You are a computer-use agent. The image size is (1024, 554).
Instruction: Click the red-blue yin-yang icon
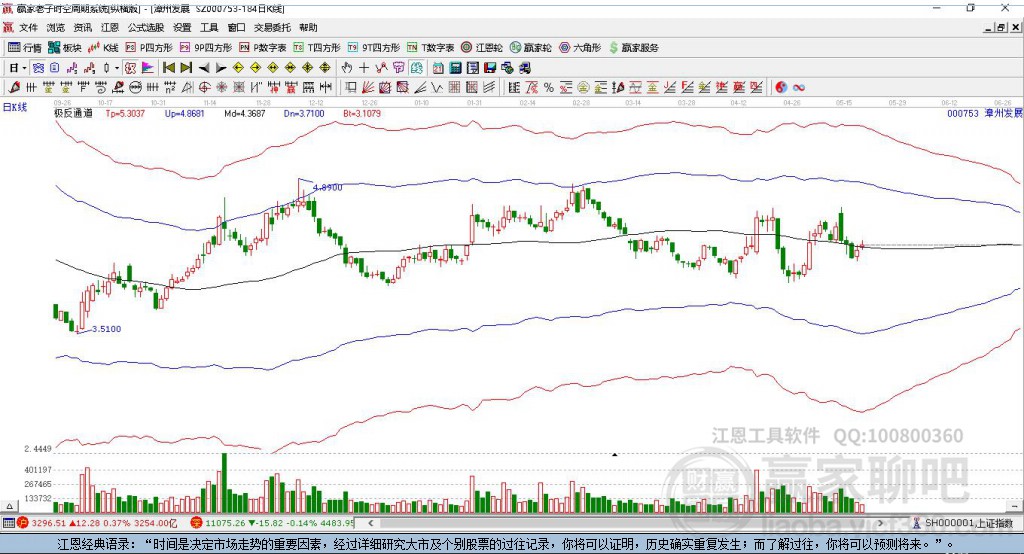coord(780,88)
